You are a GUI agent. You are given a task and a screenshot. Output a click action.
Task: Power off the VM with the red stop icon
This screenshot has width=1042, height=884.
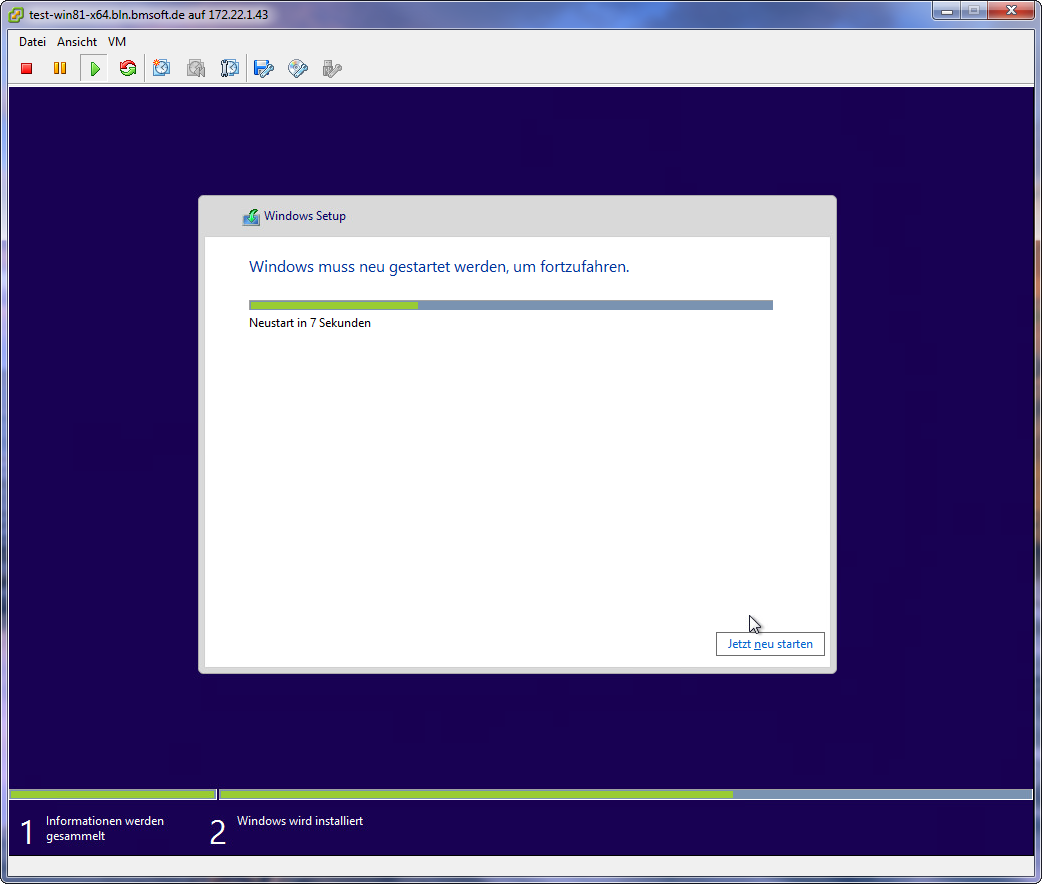tap(27, 68)
